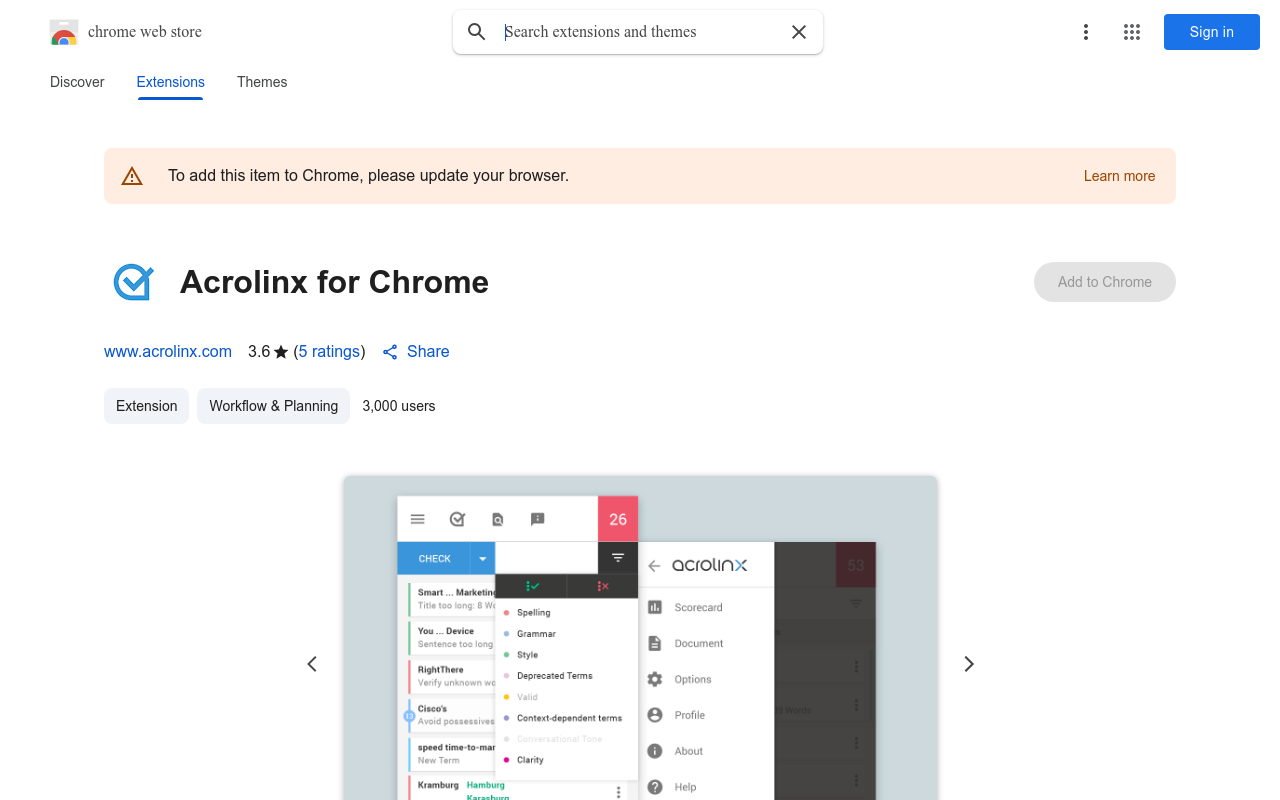The width and height of the screenshot is (1280, 800).
Task: Open the Learn more link
Action: tap(1119, 176)
